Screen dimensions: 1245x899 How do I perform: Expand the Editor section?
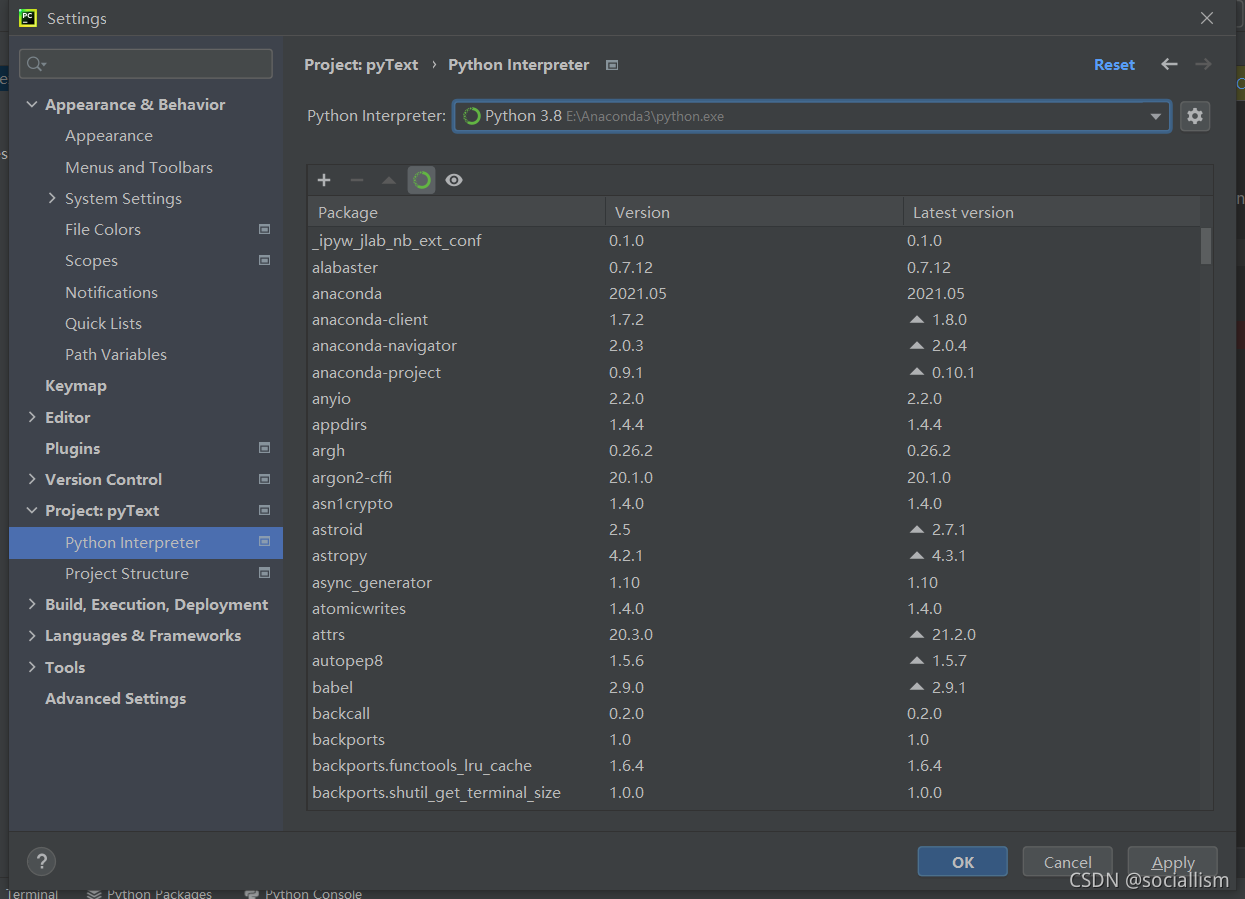click(x=32, y=417)
